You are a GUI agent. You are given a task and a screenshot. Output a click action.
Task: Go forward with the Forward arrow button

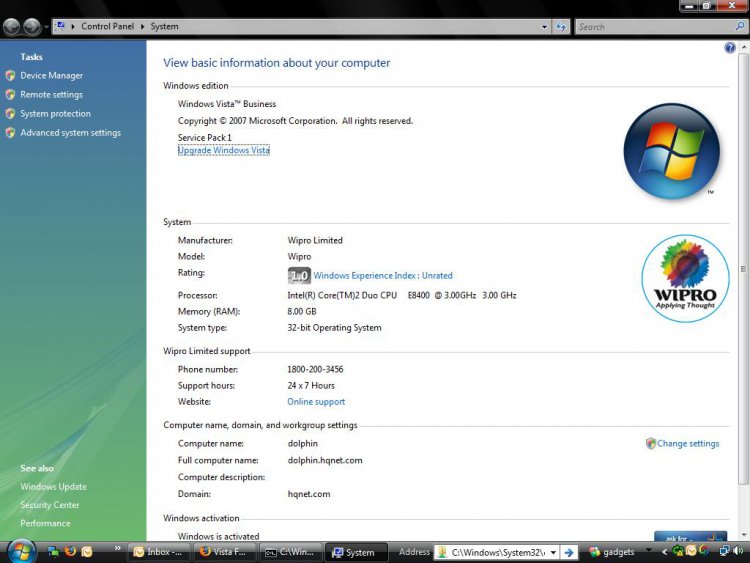(32, 27)
